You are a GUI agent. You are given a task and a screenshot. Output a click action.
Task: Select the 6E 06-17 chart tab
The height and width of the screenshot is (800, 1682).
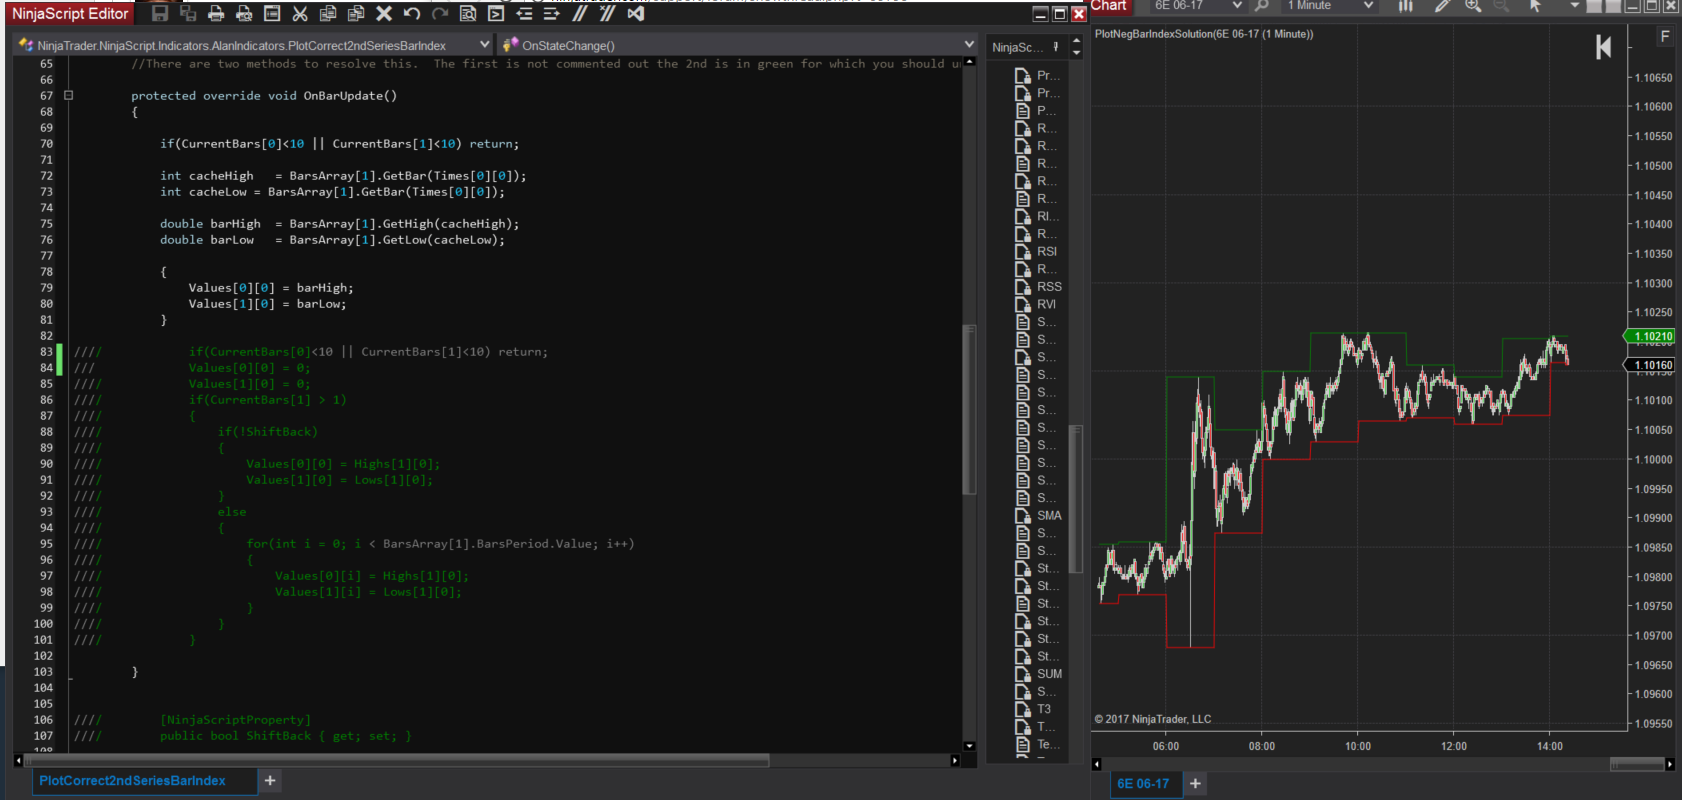[1145, 784]
